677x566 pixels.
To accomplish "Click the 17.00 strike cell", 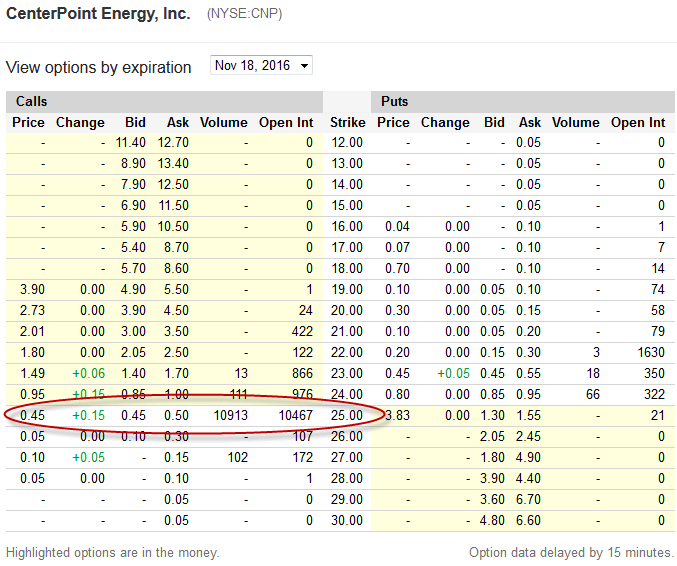I will (347, 247).
